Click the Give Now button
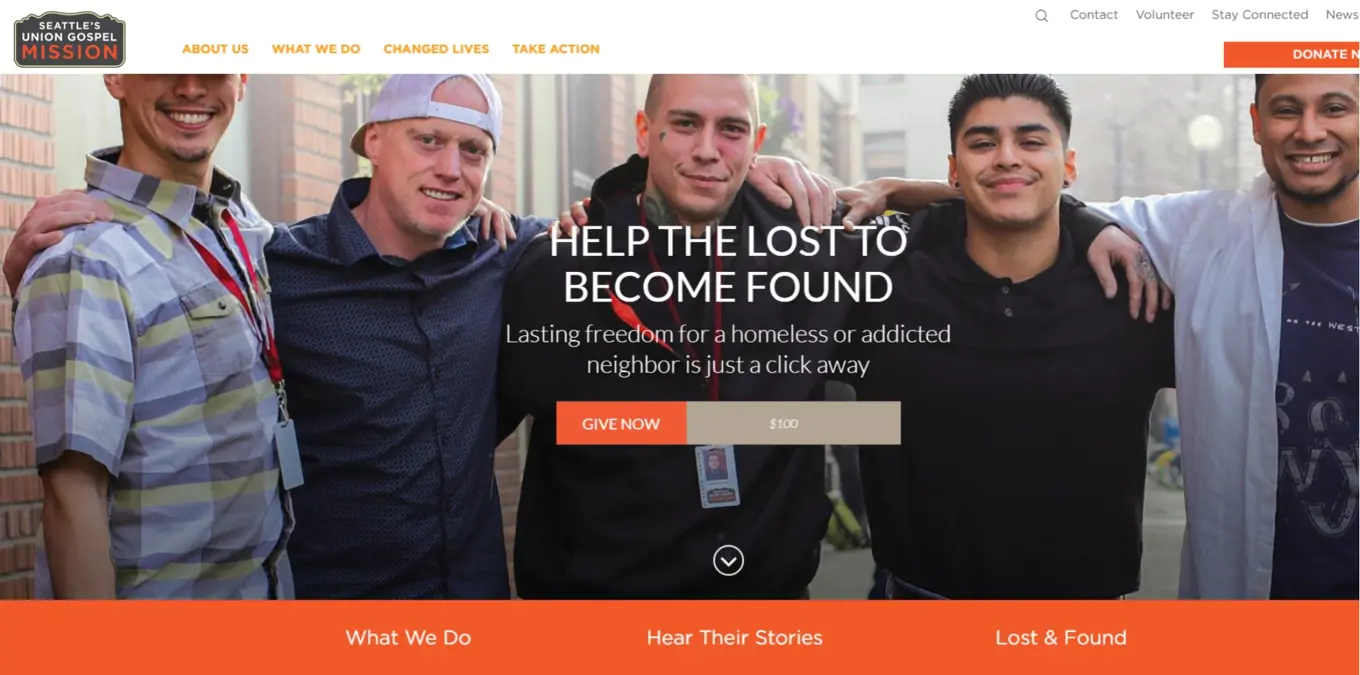 (621, 423)
